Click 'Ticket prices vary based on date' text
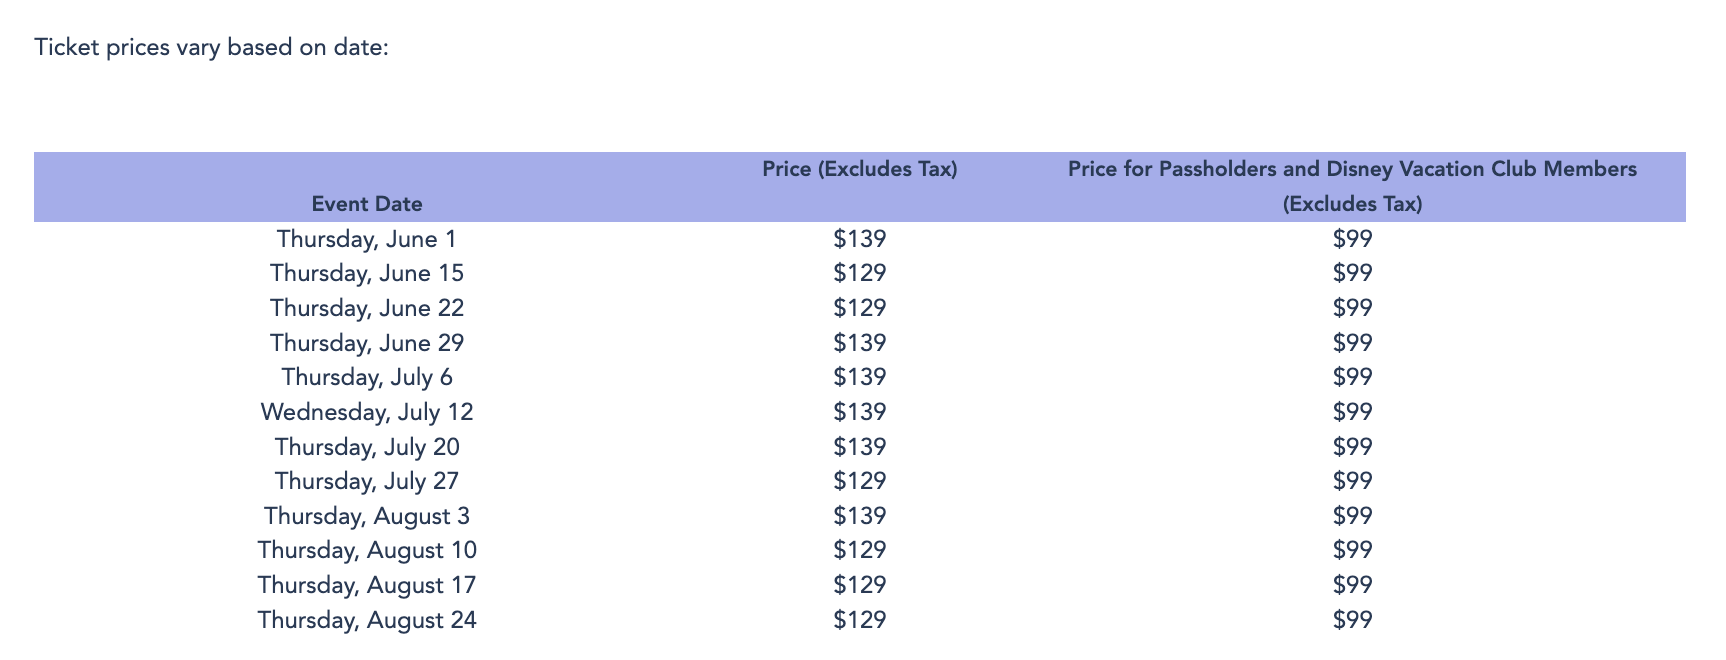Image resolution: width=1726 pixels, height=660 pixels. [x=211, y=47]
